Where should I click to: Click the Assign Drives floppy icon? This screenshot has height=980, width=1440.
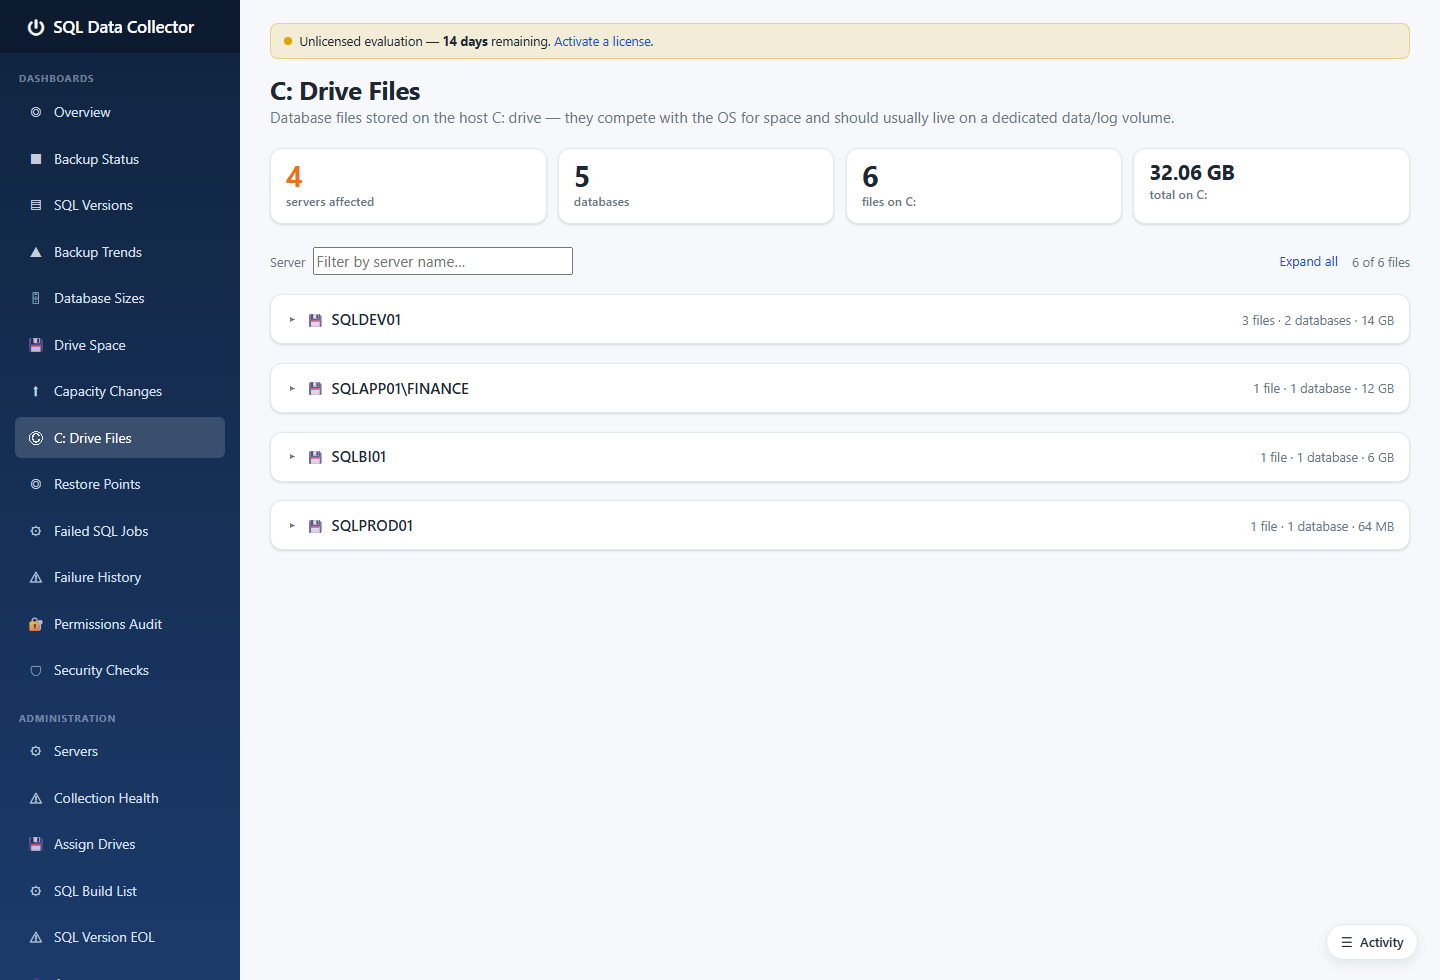(x=36, y=844)
